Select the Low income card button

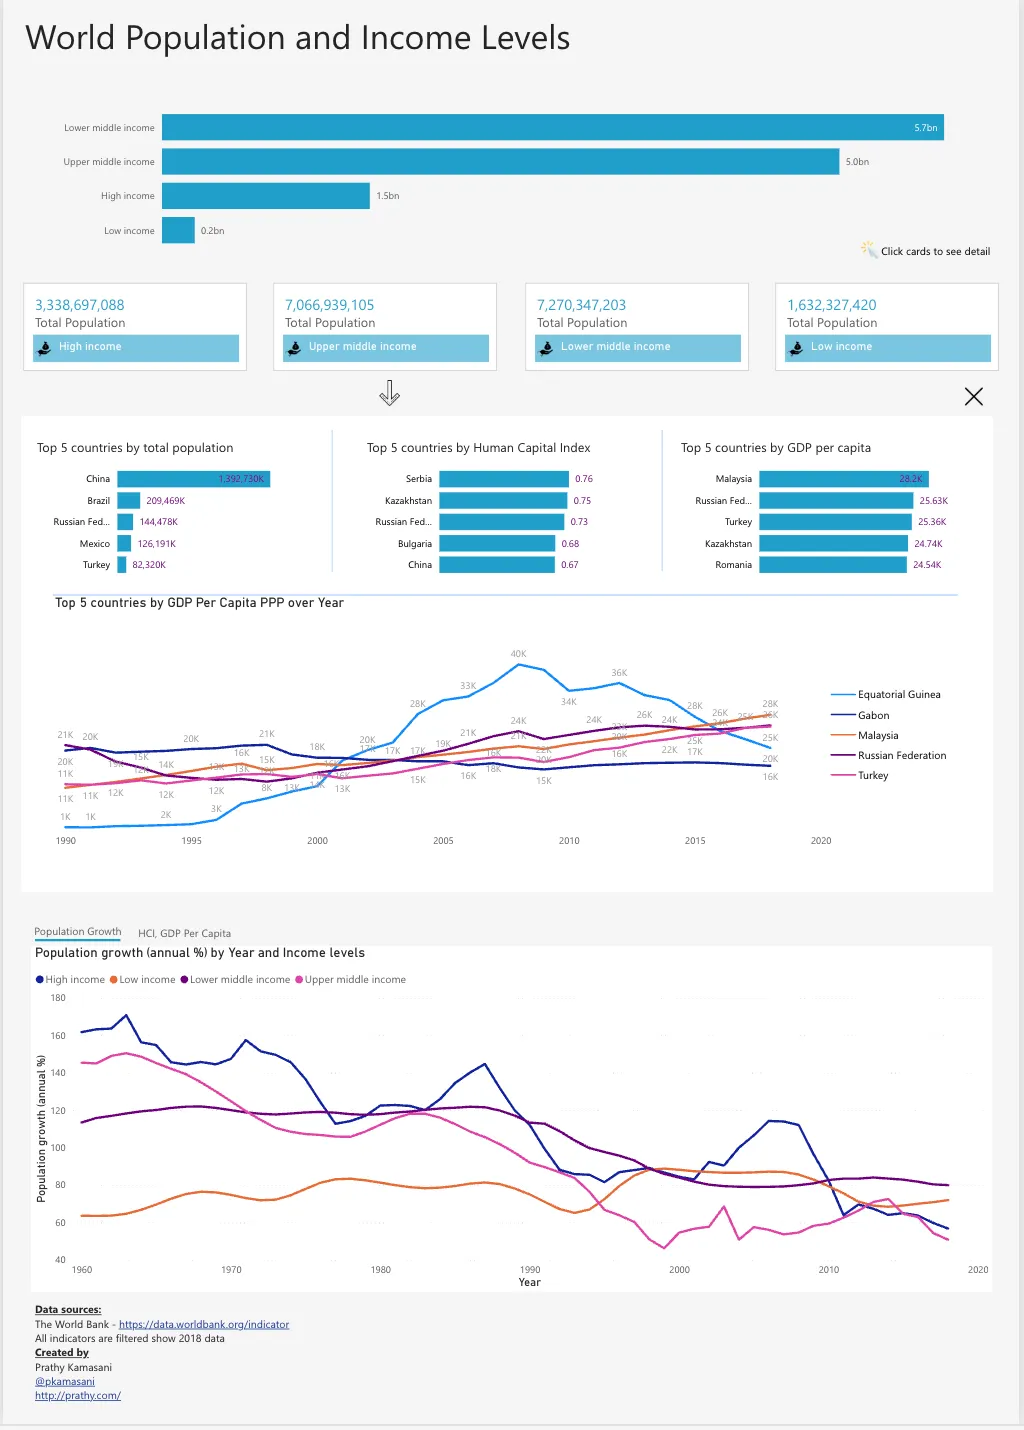pos(888,348)
